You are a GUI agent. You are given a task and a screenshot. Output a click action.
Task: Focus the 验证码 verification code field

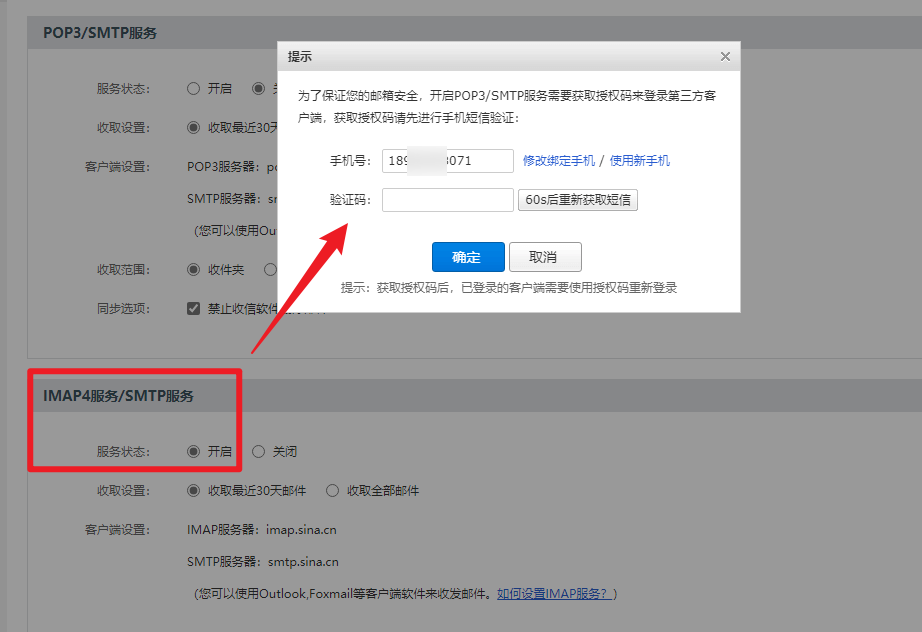[447, 200]
